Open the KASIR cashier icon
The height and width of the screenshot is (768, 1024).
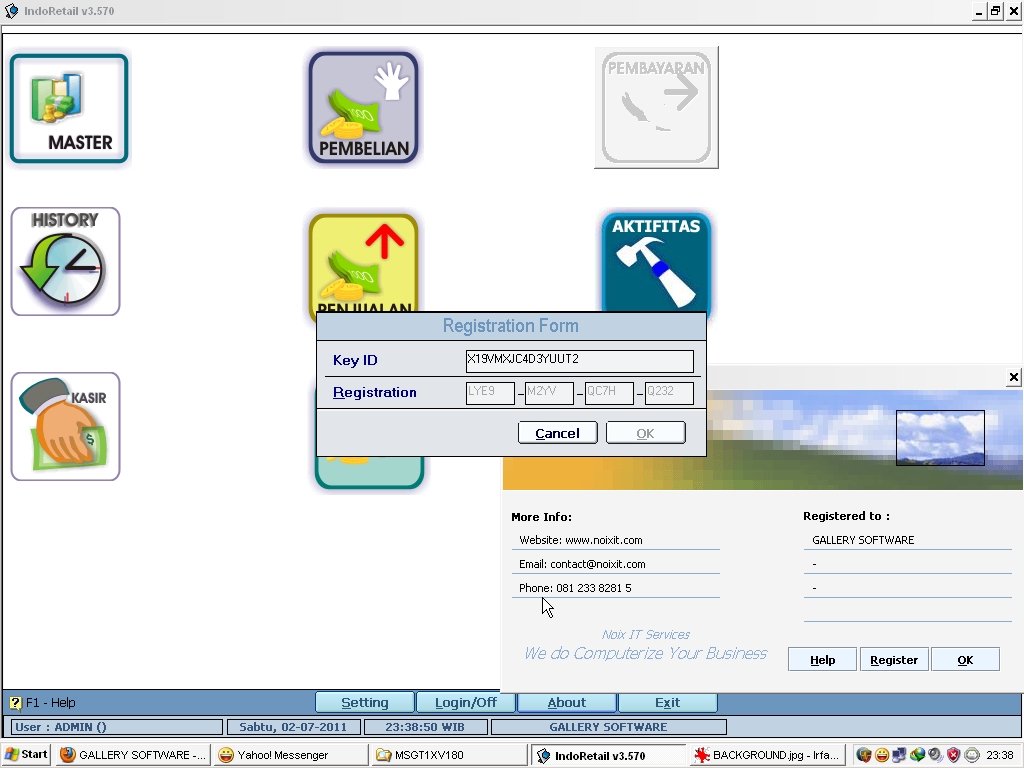tap(65, 426)
